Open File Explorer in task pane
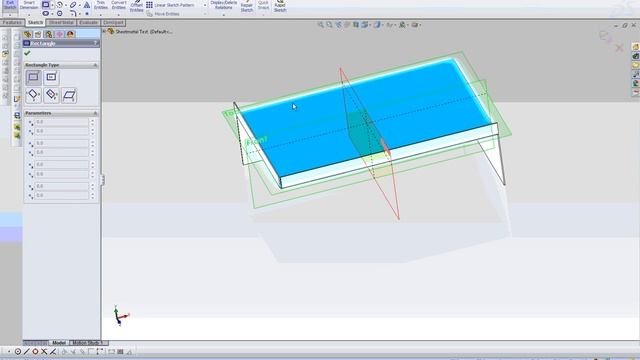 point(636,65)
